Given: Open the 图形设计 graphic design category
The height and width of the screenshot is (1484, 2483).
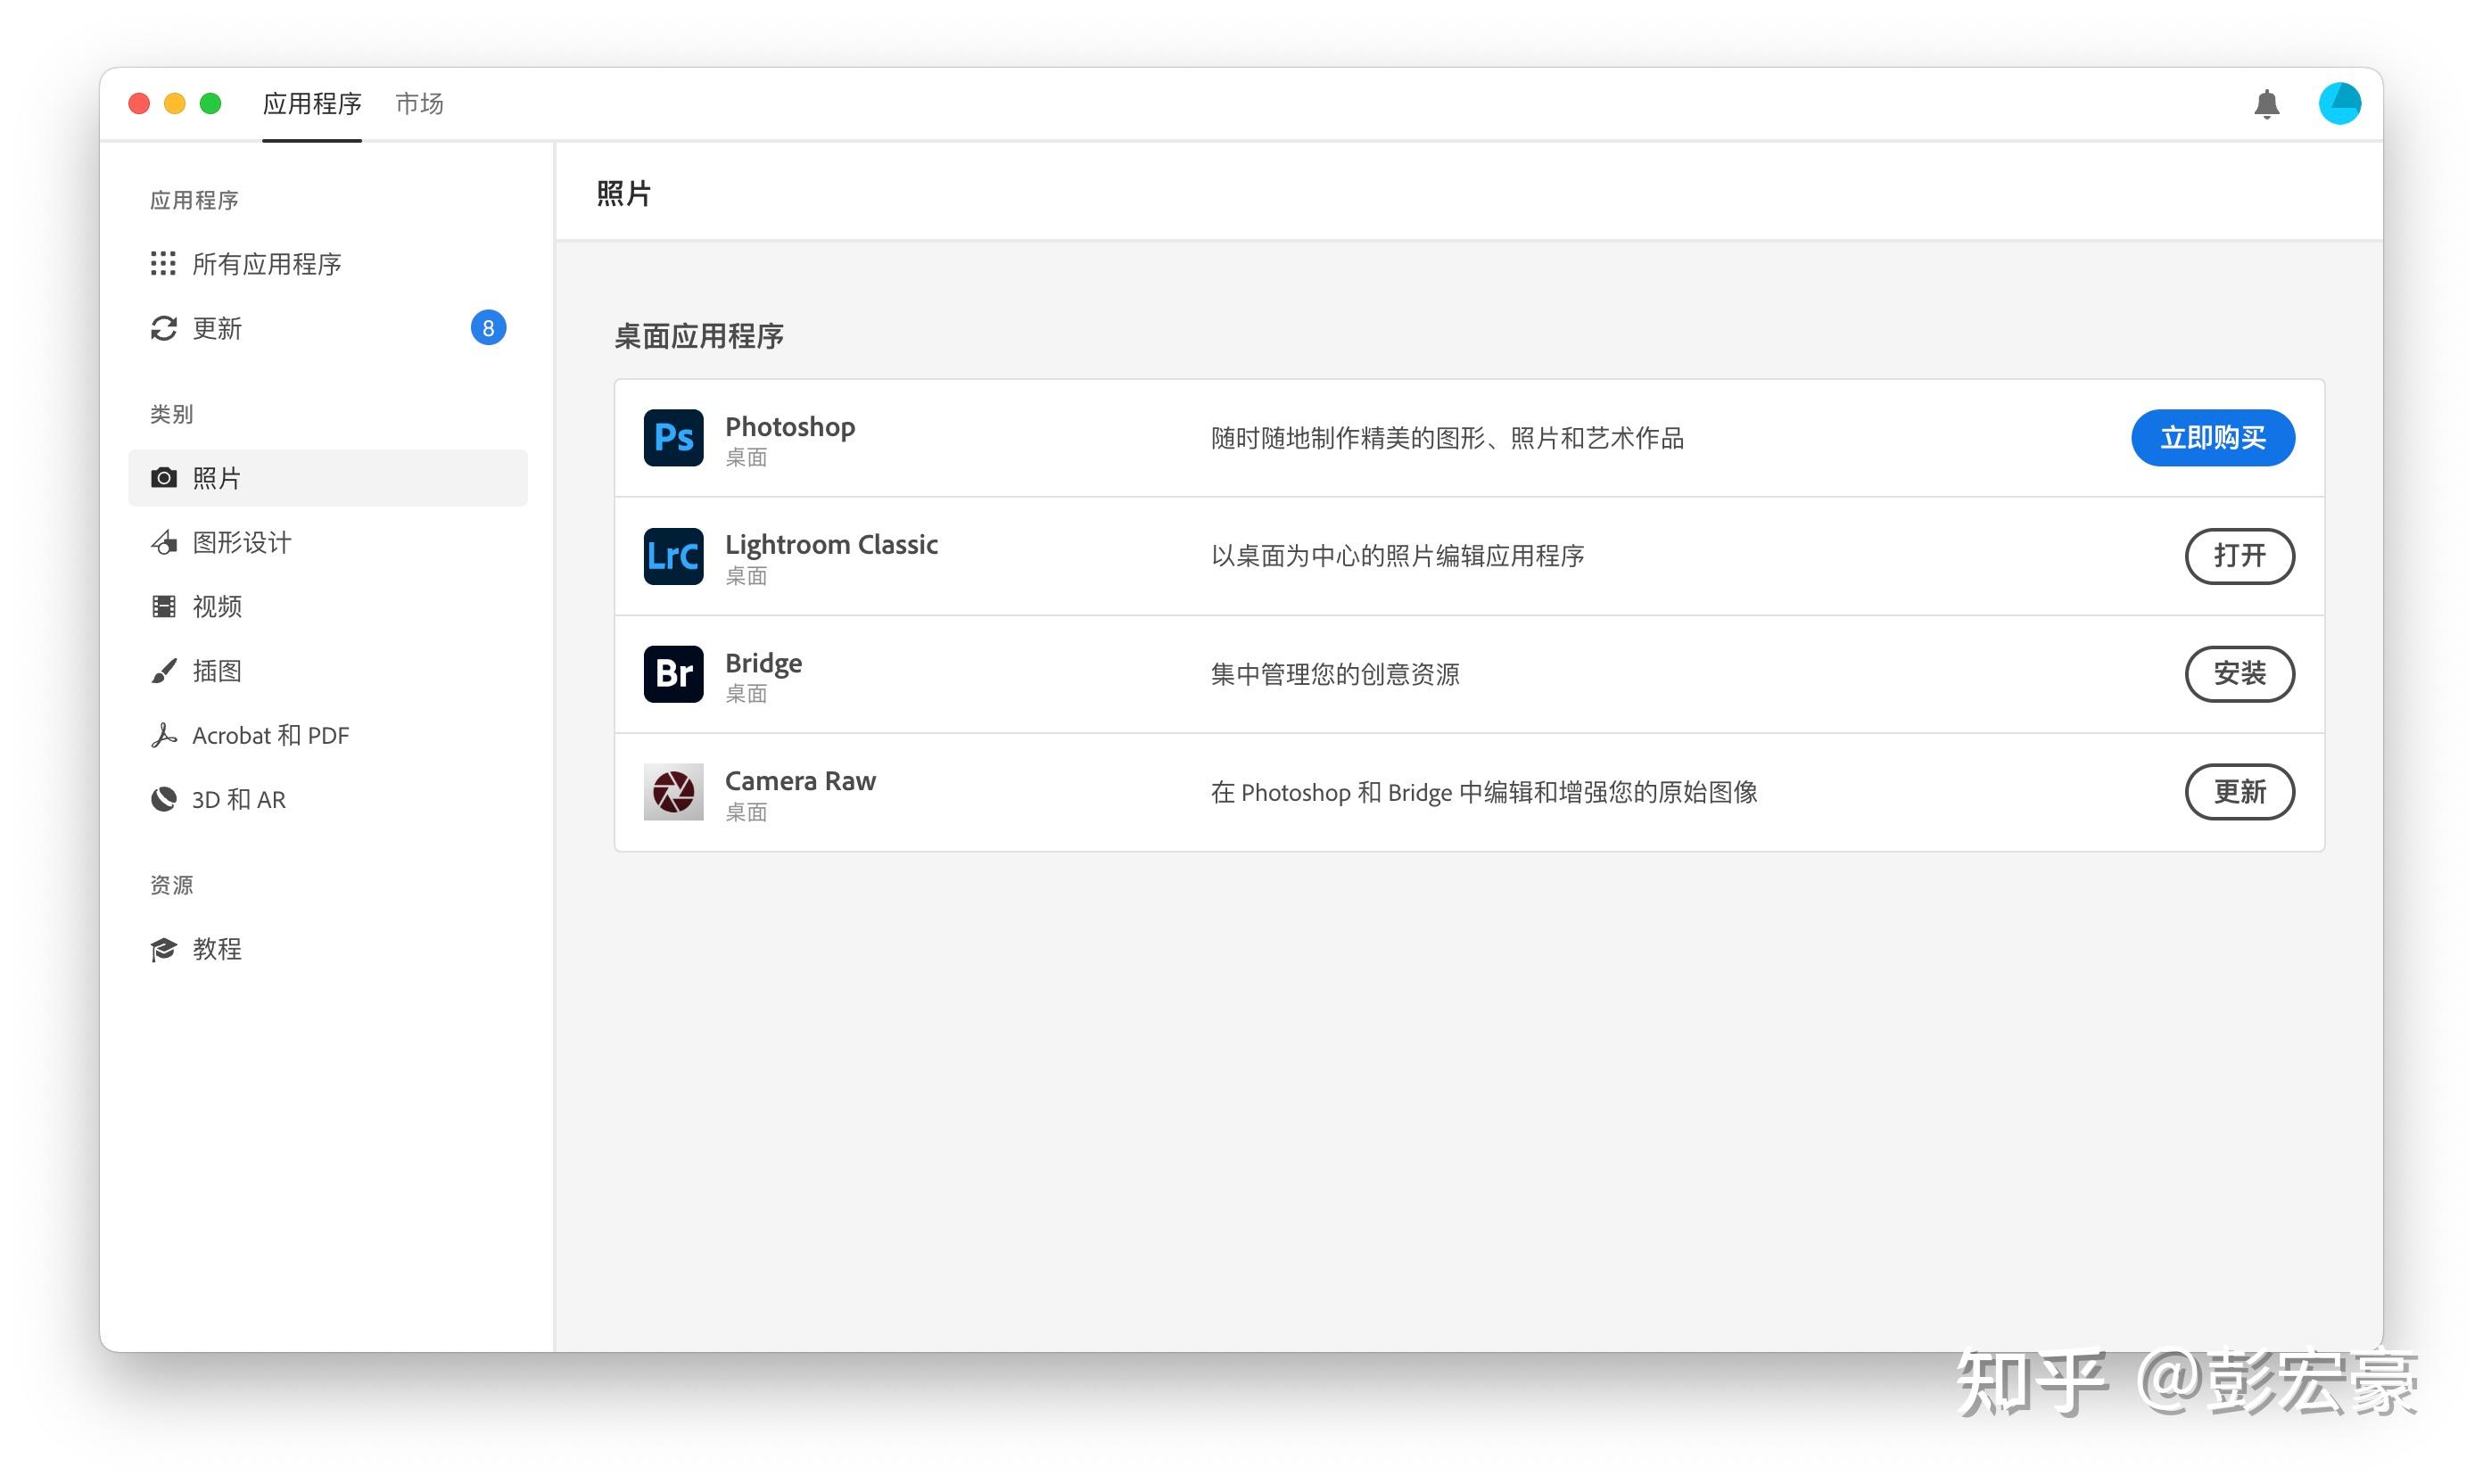Looking at the screenshot, I should tap(241, 543).
